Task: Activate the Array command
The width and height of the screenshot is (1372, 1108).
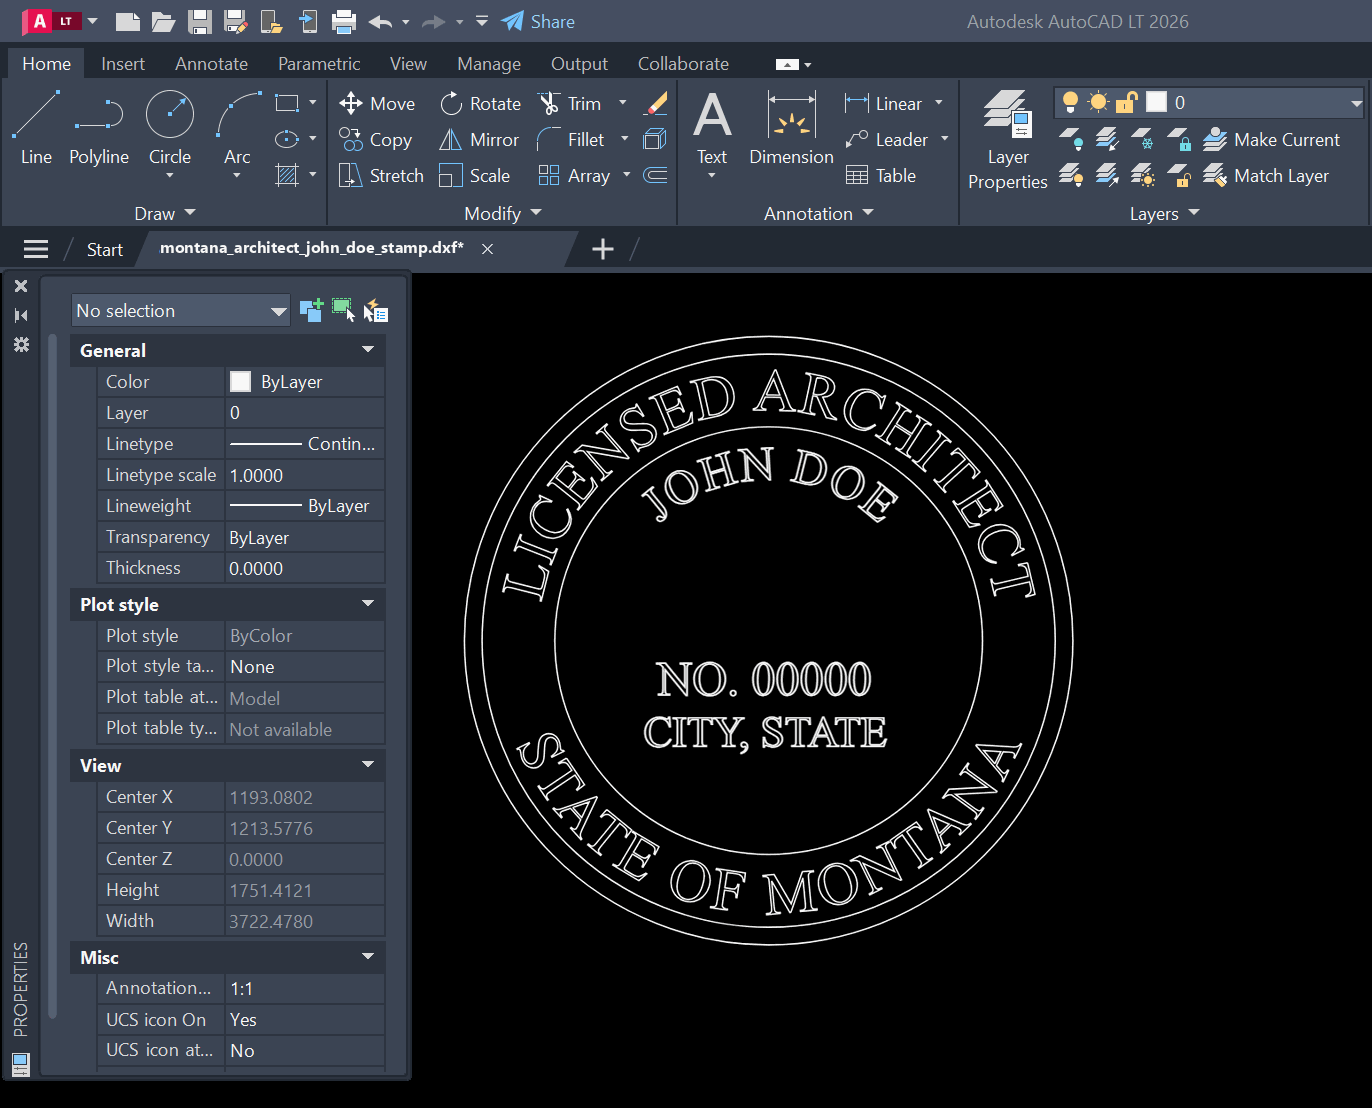Action: tap(574, 175)
